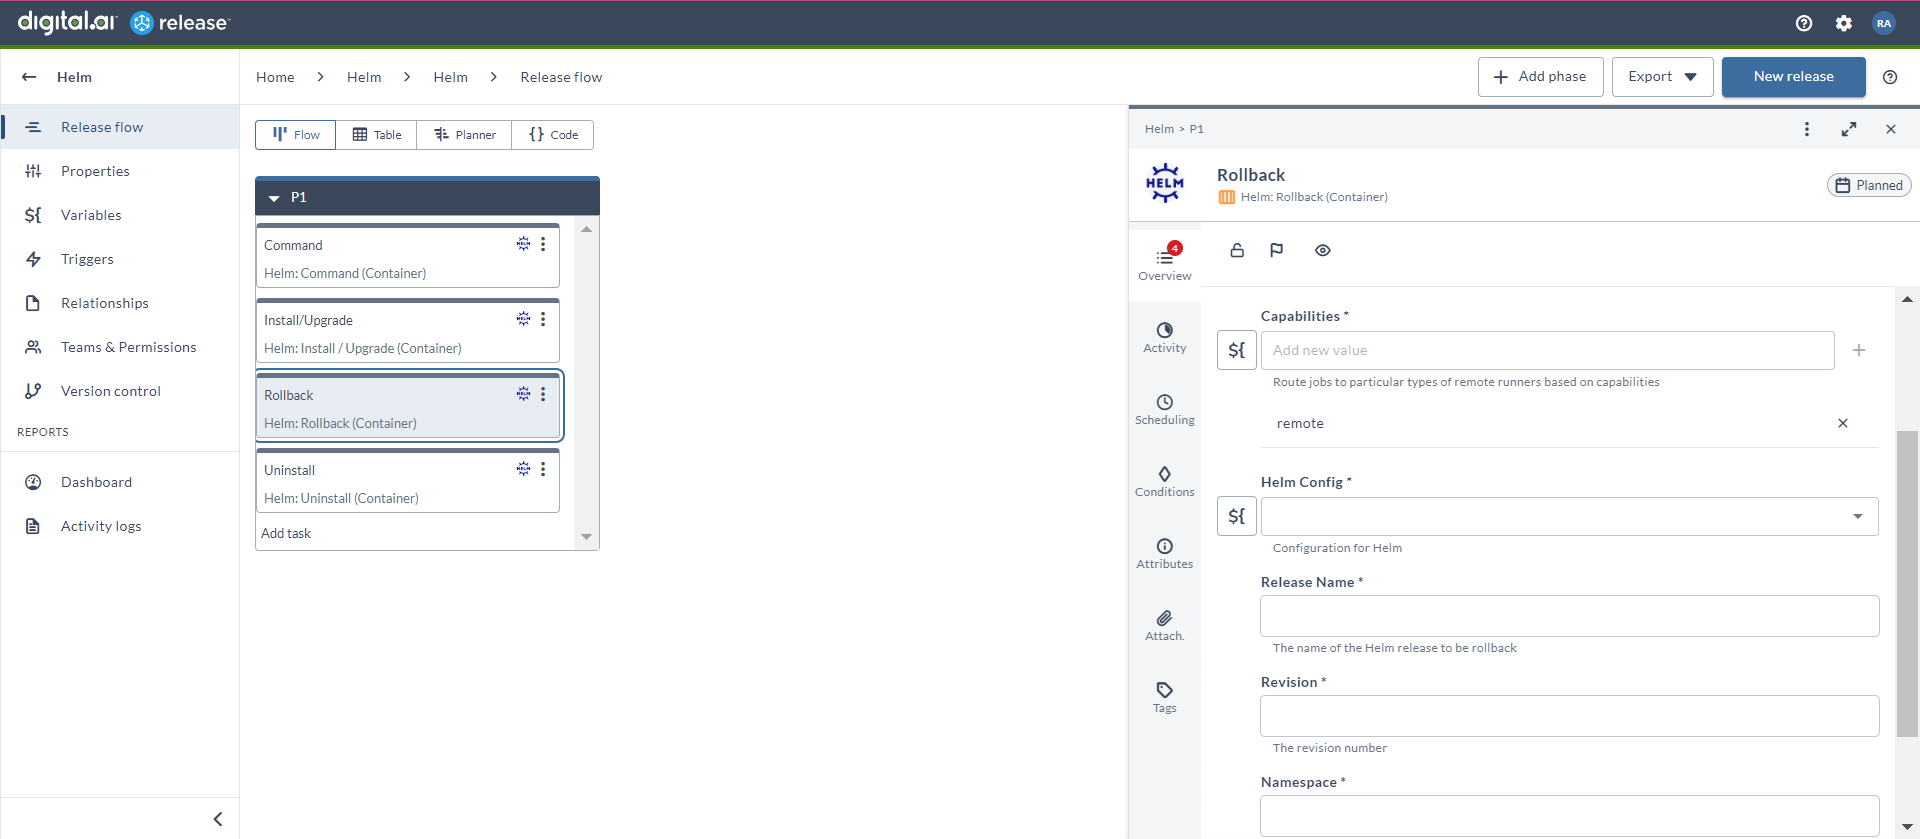This screenshot has height=839, width=1920.
Task: Focus the Namespace field
Action: 1570,816
